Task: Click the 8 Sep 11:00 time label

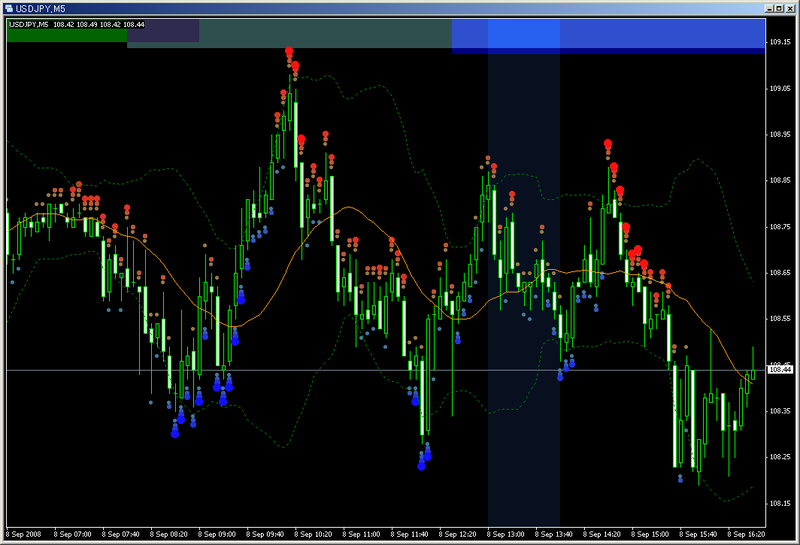Action: tap(361, 534)
